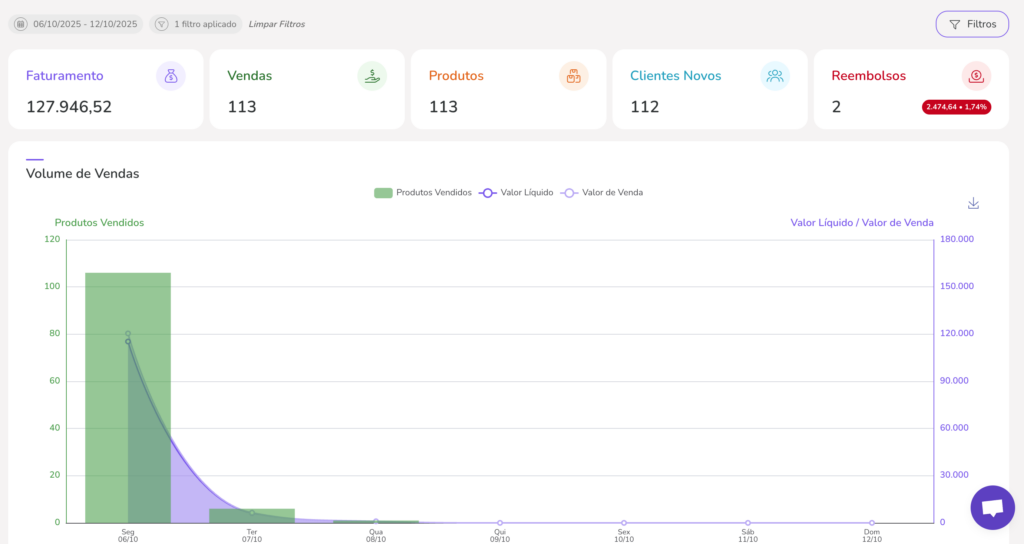This screenshot has width=1024, height=544.
Task: Open the date range 06/10/2025 - 12/10/2025 picker
Action: [85, 24]
